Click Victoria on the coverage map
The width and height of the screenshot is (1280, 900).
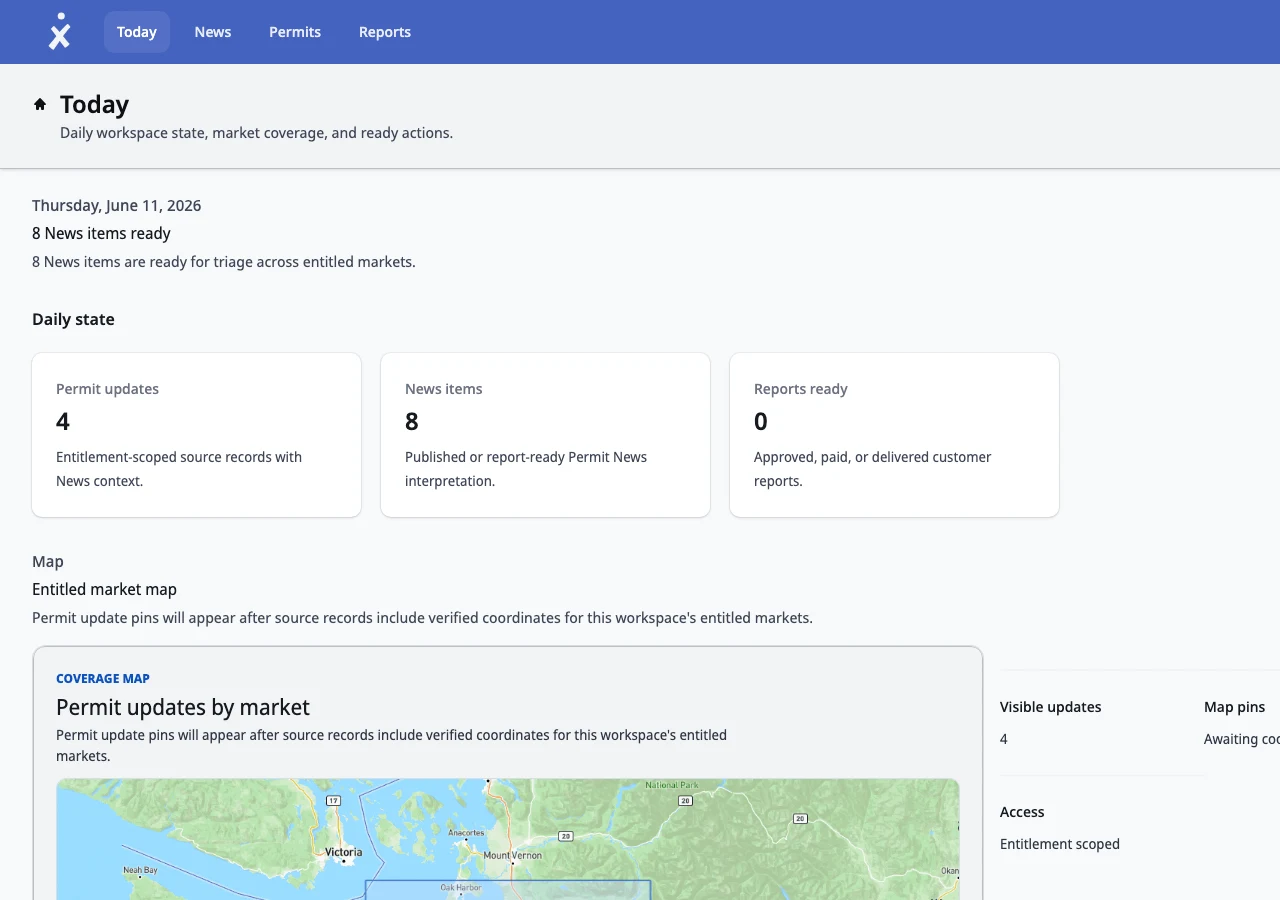pos(344,853)
